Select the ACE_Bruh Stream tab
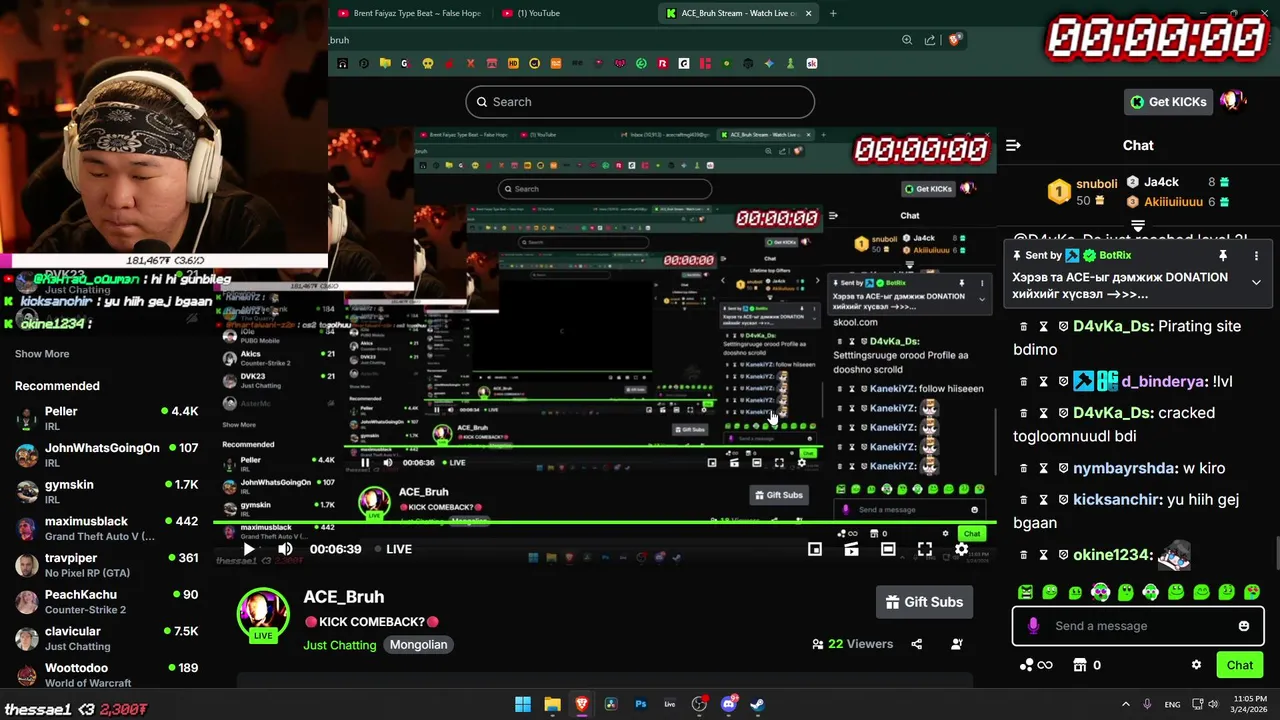This screenshot has height=720, width=1280. point(738,13)
